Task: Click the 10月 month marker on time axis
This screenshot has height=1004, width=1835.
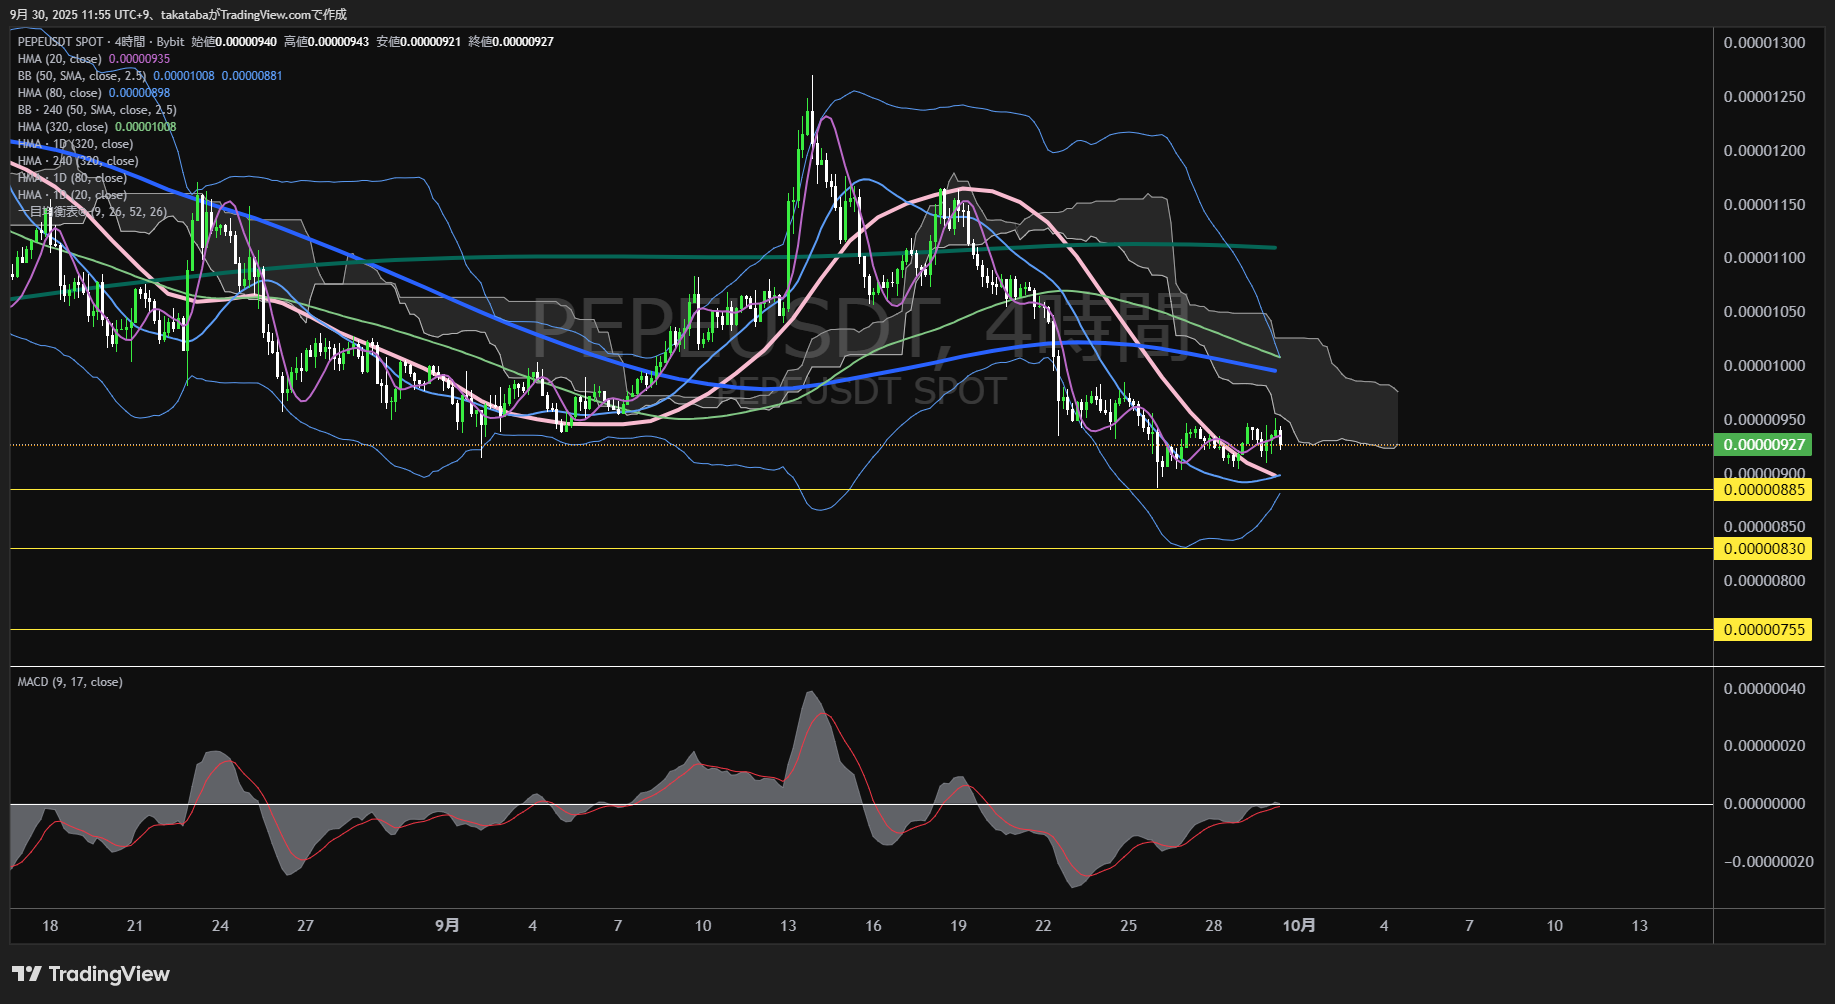Action: (x=1299, y=926)
